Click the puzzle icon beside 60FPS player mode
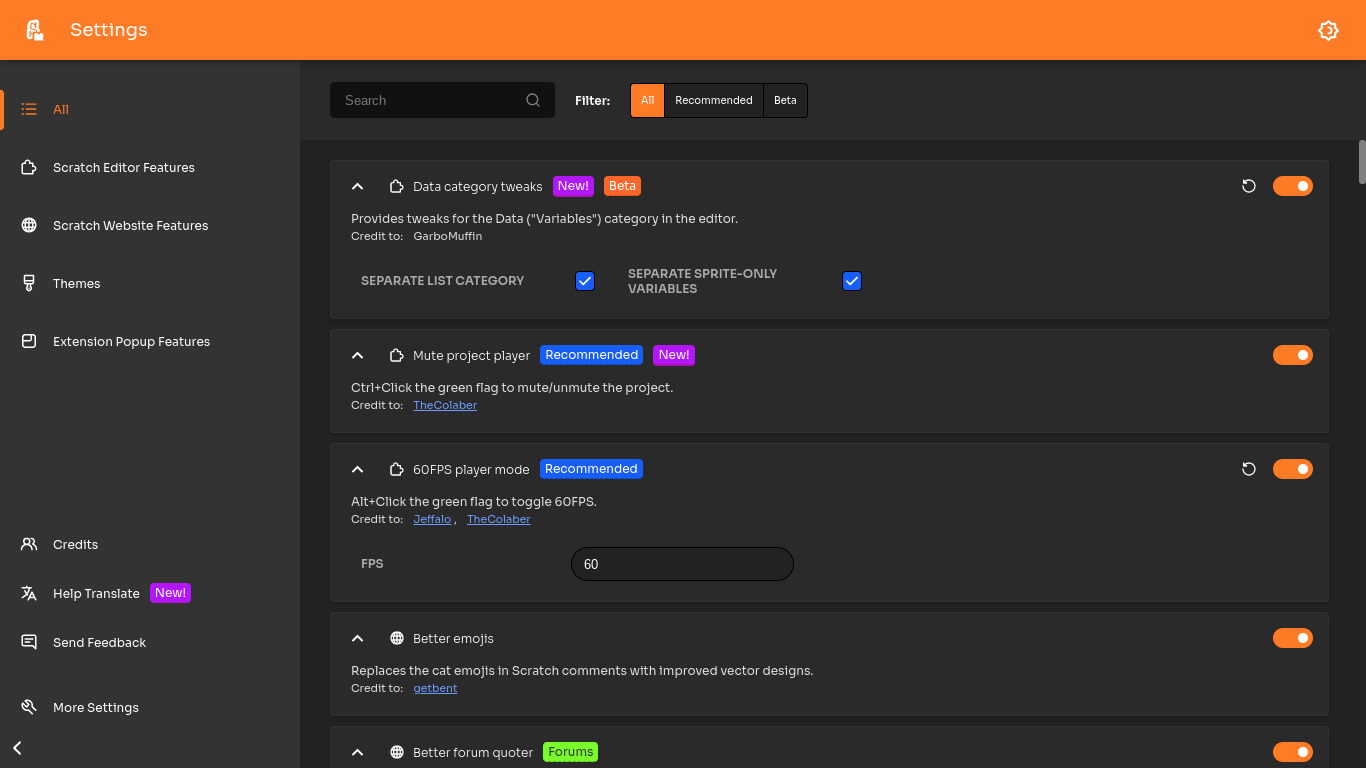1366x768 pixels. [x=397, y=469]
